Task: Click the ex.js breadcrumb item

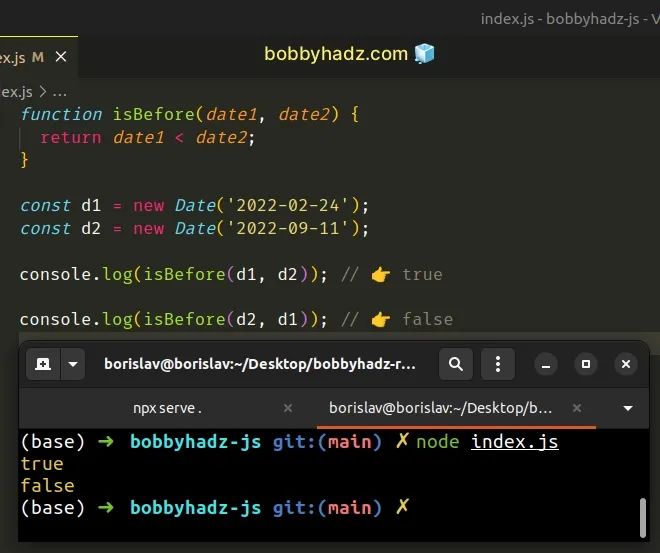Action: [x=16, y=92]
